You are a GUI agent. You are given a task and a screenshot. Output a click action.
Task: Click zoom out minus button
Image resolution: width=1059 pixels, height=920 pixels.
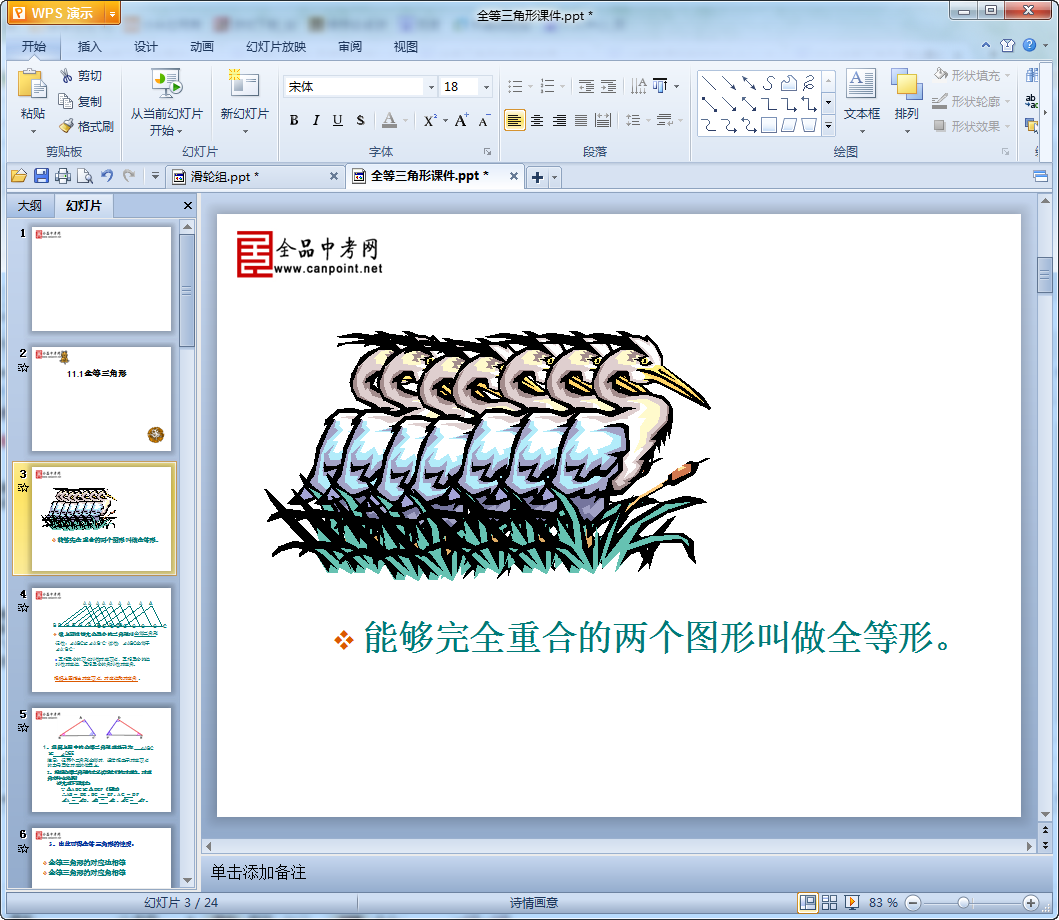(x=913, y=902)
